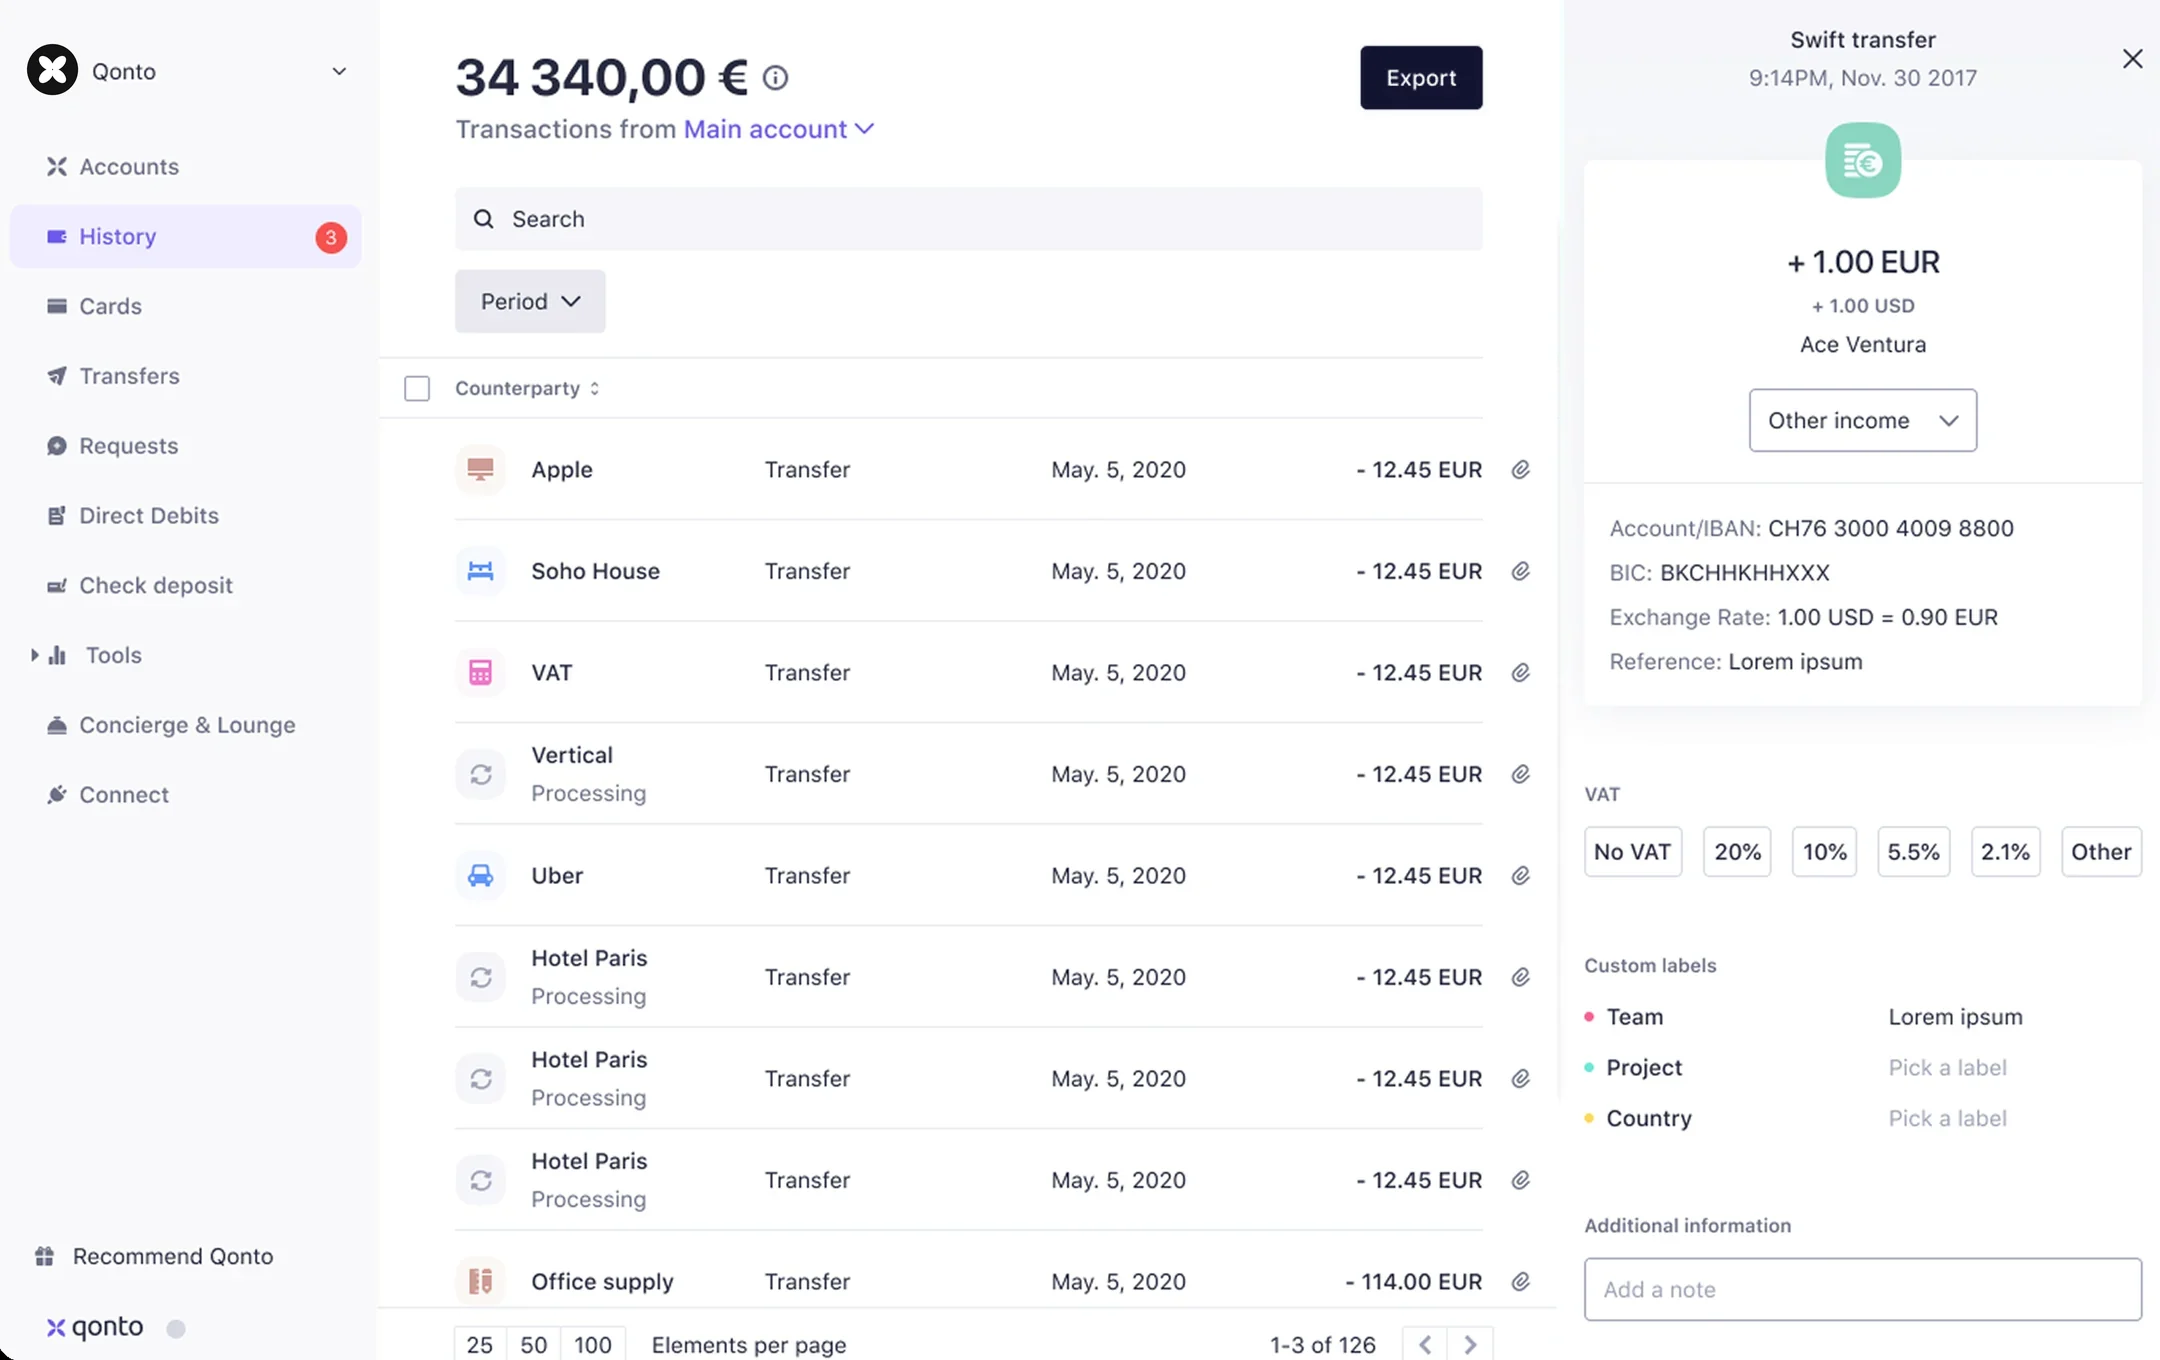The image size is (2160, 1360).
Task: Tick the select-all transactions checkbox
Action: [417, 388]
